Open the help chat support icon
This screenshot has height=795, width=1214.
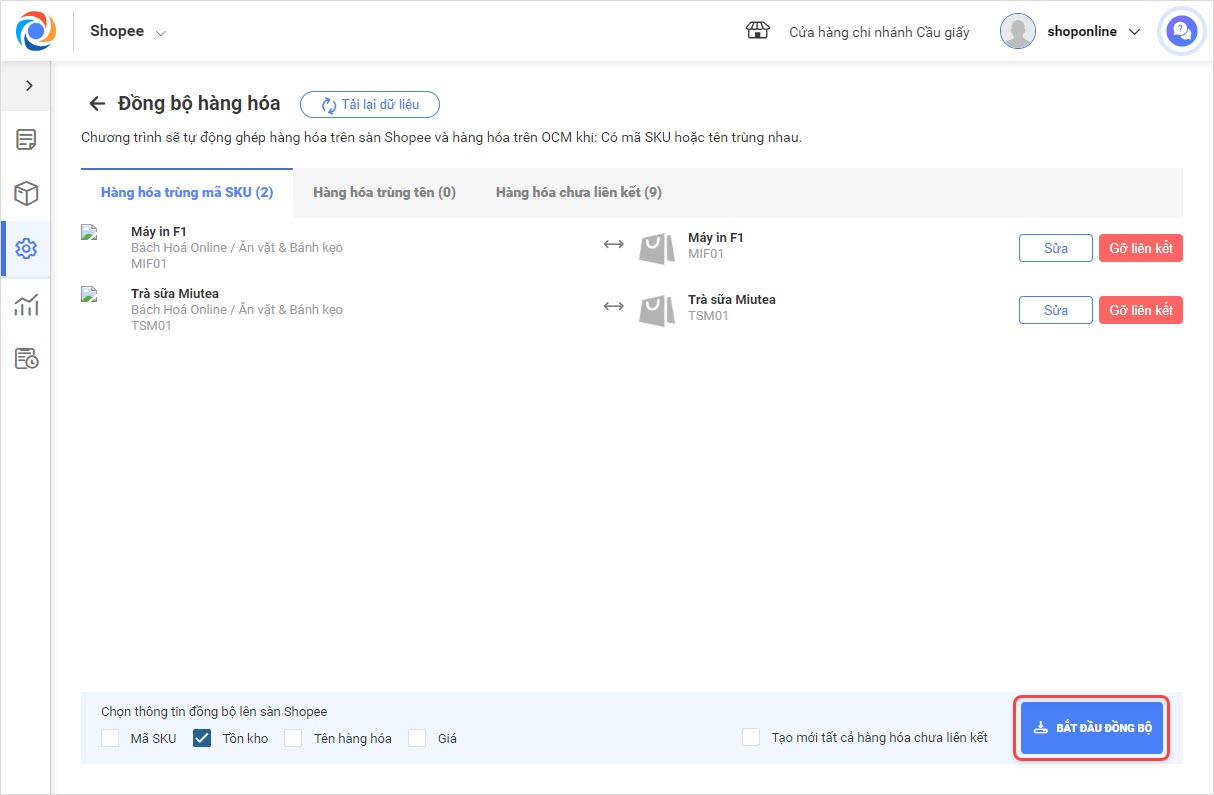(1181, 31)
